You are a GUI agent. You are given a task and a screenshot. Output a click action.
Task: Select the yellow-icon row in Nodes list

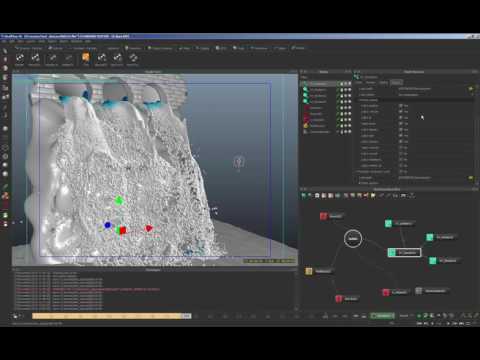(326, 126)
